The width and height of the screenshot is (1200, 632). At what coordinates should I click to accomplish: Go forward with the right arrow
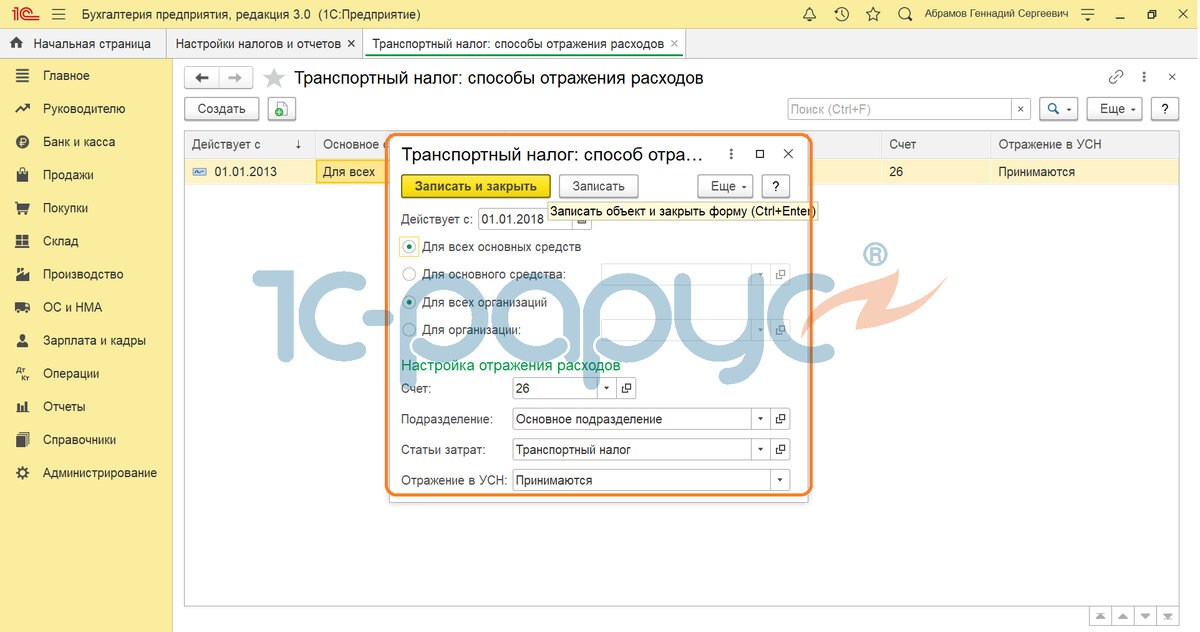point(235,78)
